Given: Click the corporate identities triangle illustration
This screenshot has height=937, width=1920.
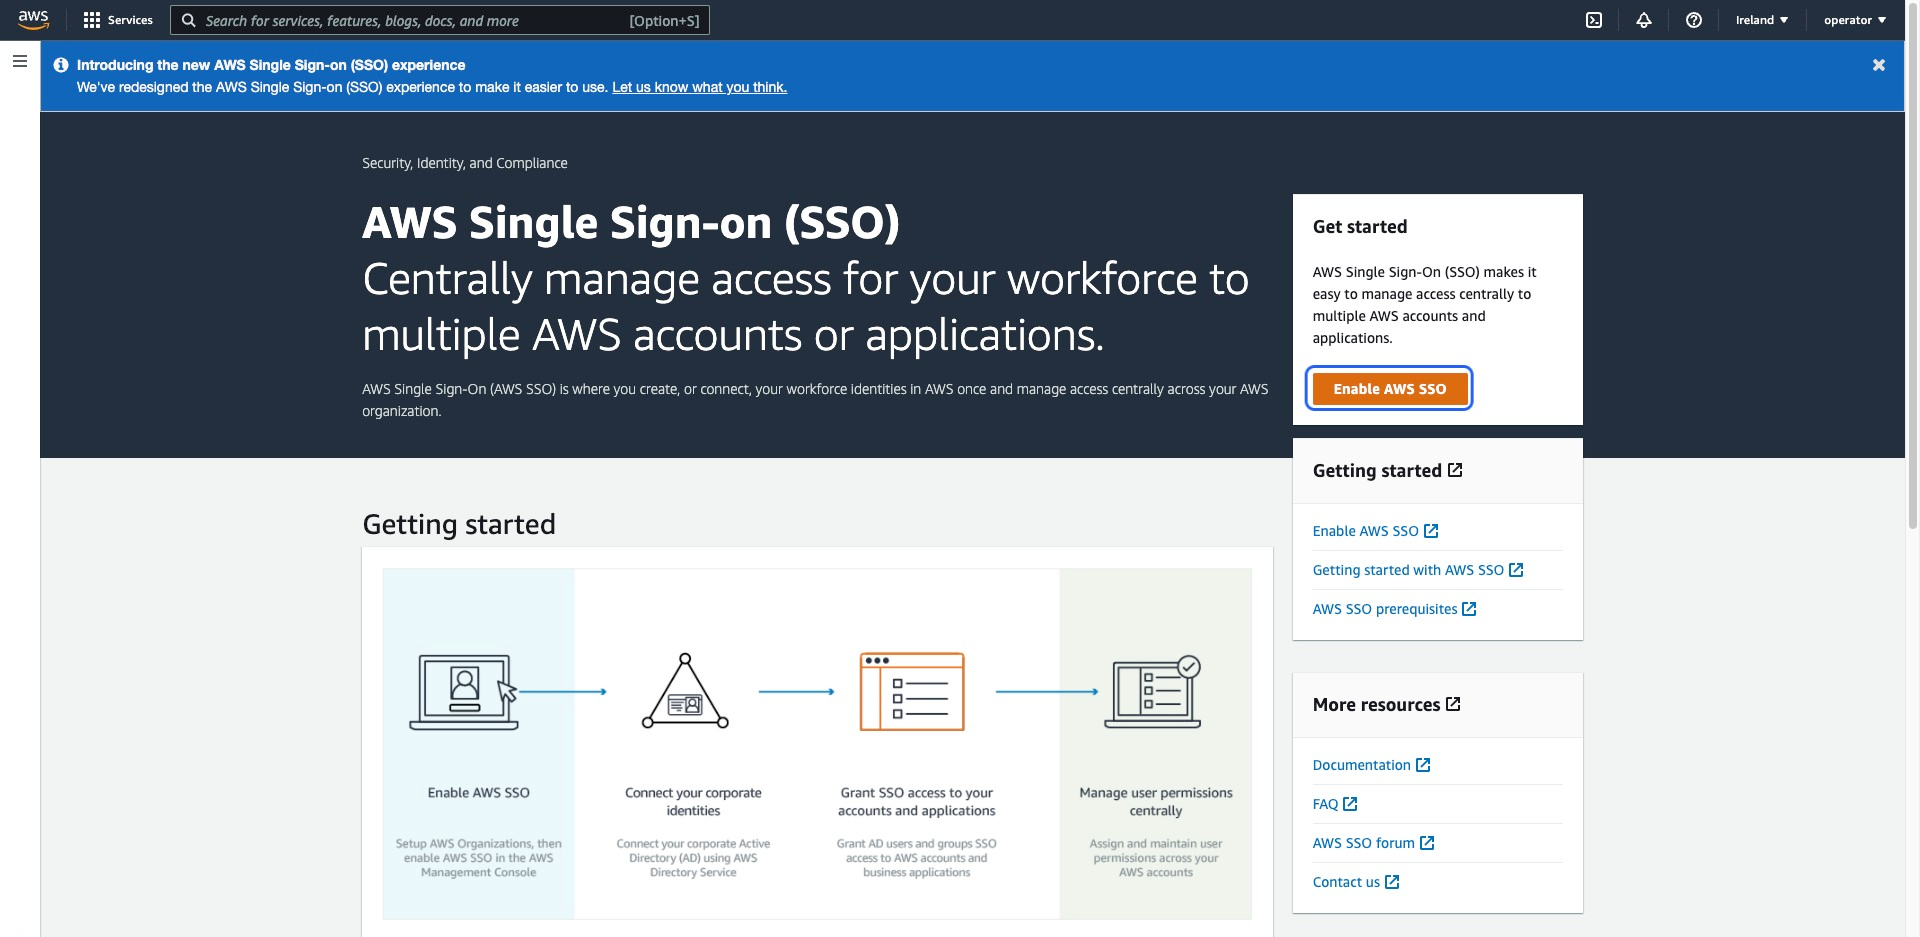Looking at the screenshot, I should coord(685,691).
